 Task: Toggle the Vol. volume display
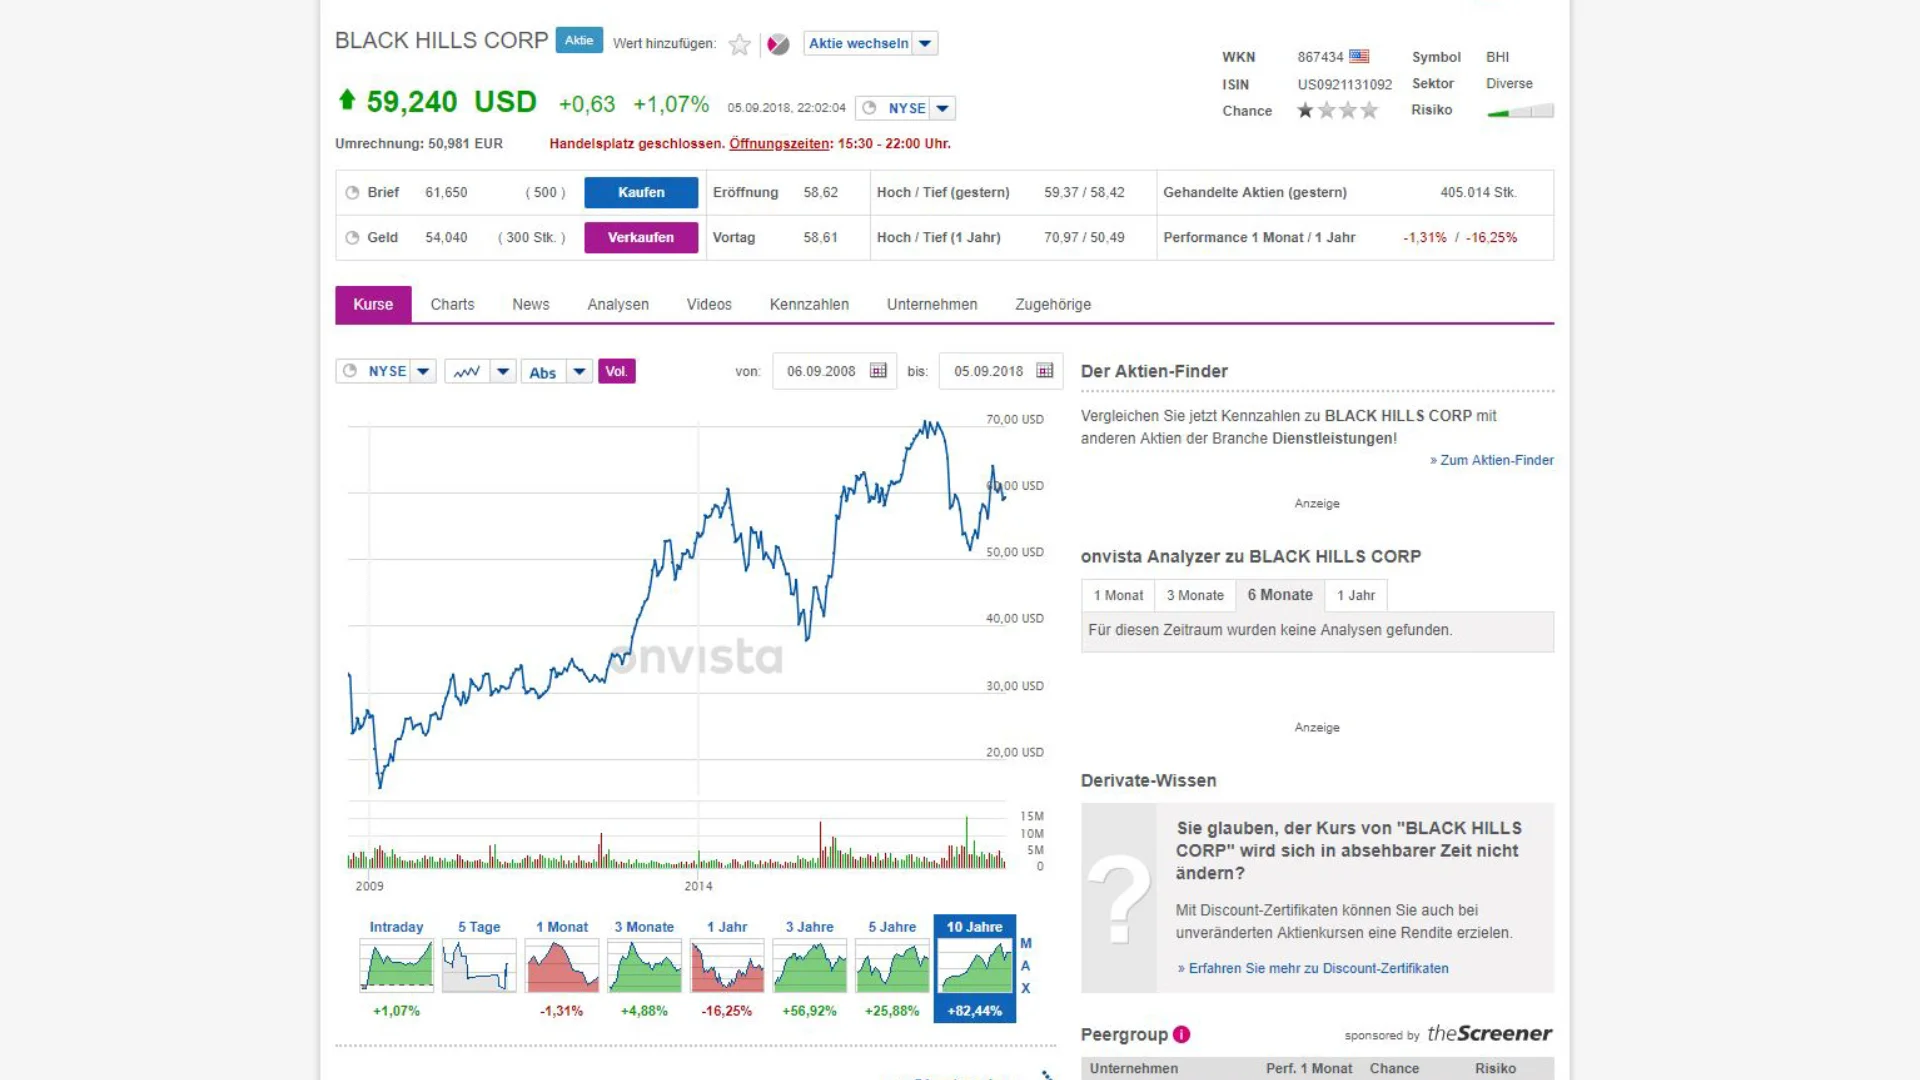point(616,372)
